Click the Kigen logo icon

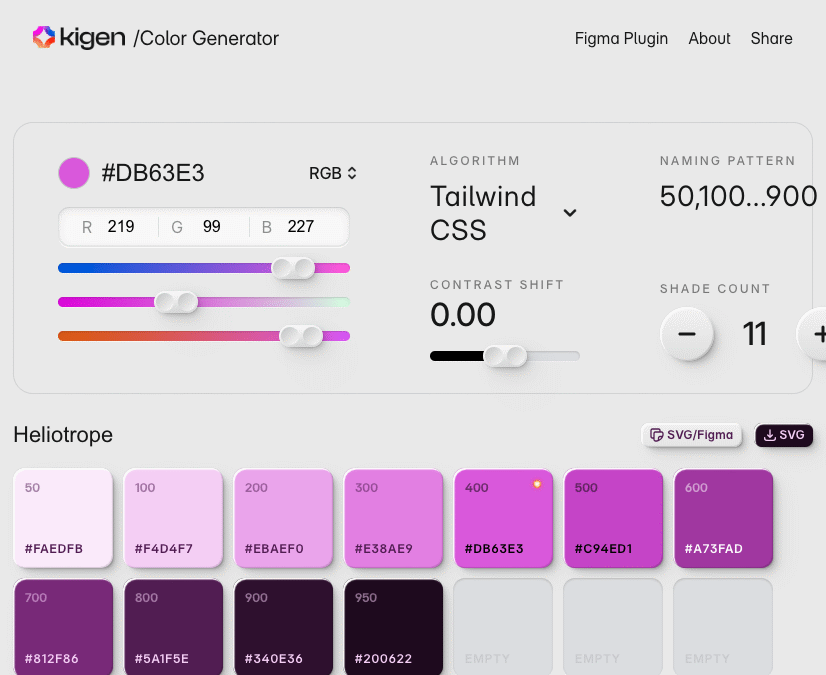[x=44, y=37]
